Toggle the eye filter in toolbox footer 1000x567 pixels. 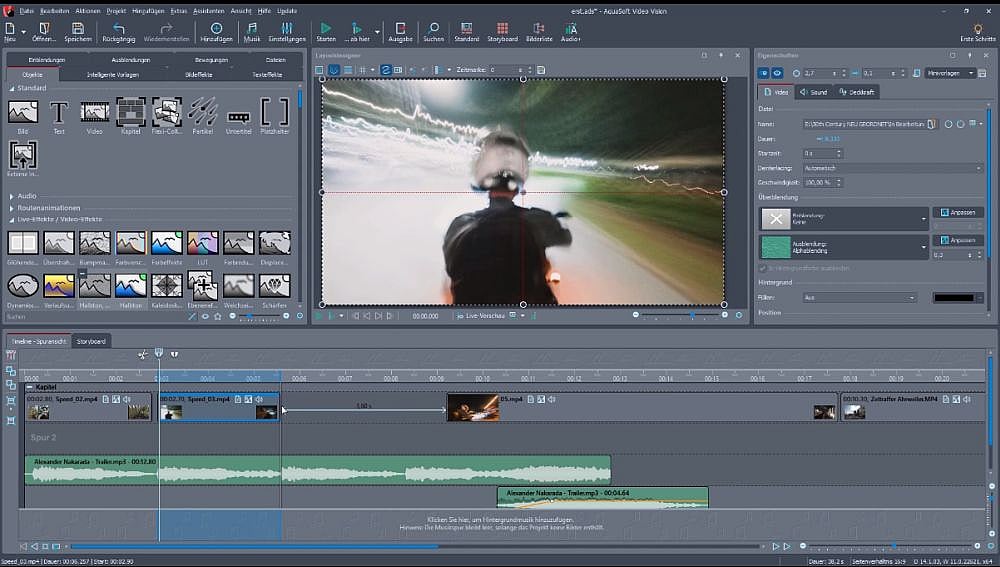click(x=205, y=316)
